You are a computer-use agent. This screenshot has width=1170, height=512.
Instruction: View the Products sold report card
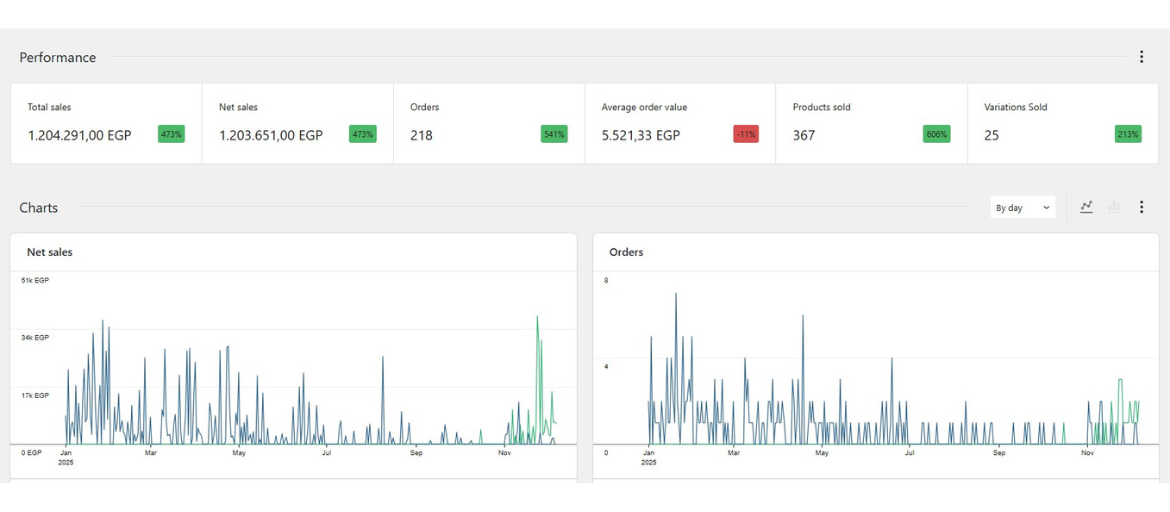pos(870,123)
